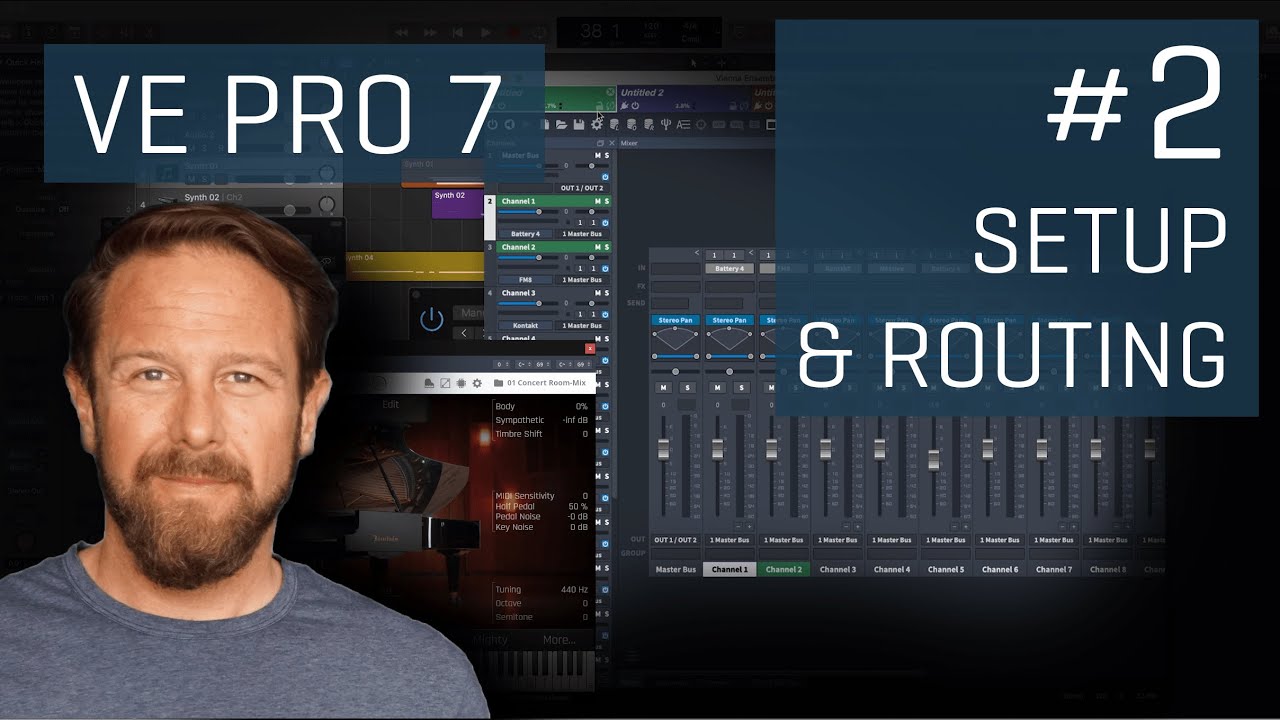Click the tuning fork icon in toolbar
This screenshot has height=720, width=1280.
point(666,124)
